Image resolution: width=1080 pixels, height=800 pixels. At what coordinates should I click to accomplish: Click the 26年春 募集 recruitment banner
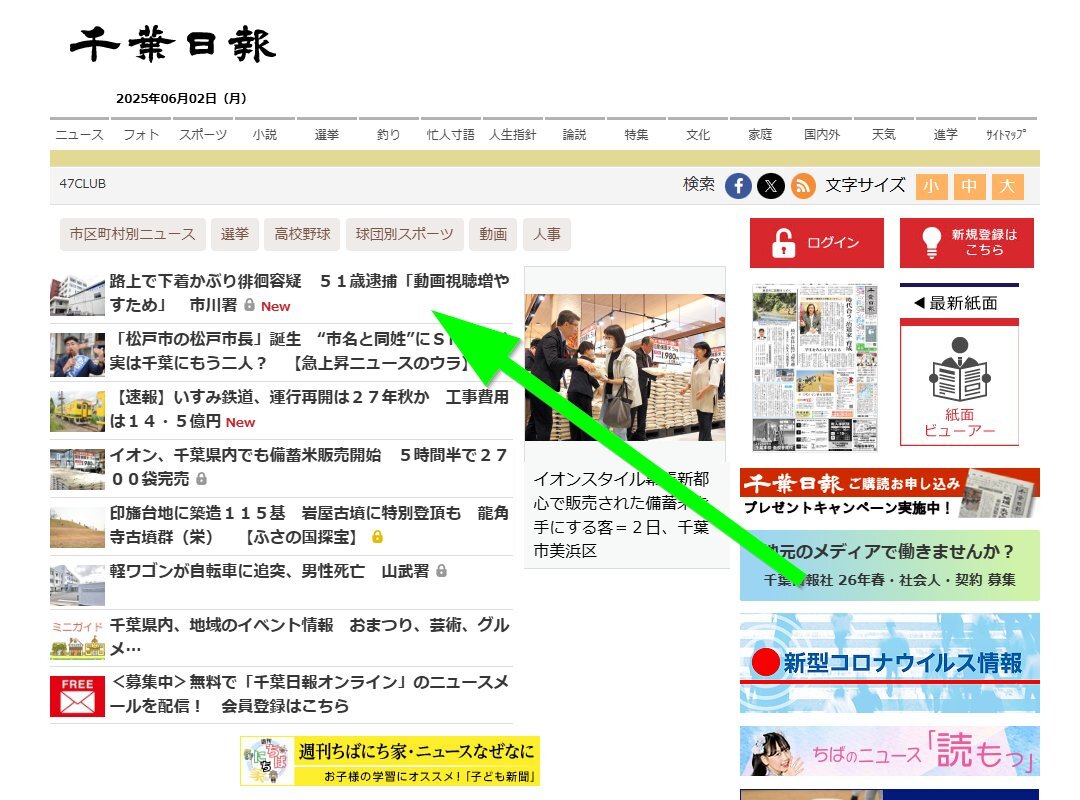[890, 565]
